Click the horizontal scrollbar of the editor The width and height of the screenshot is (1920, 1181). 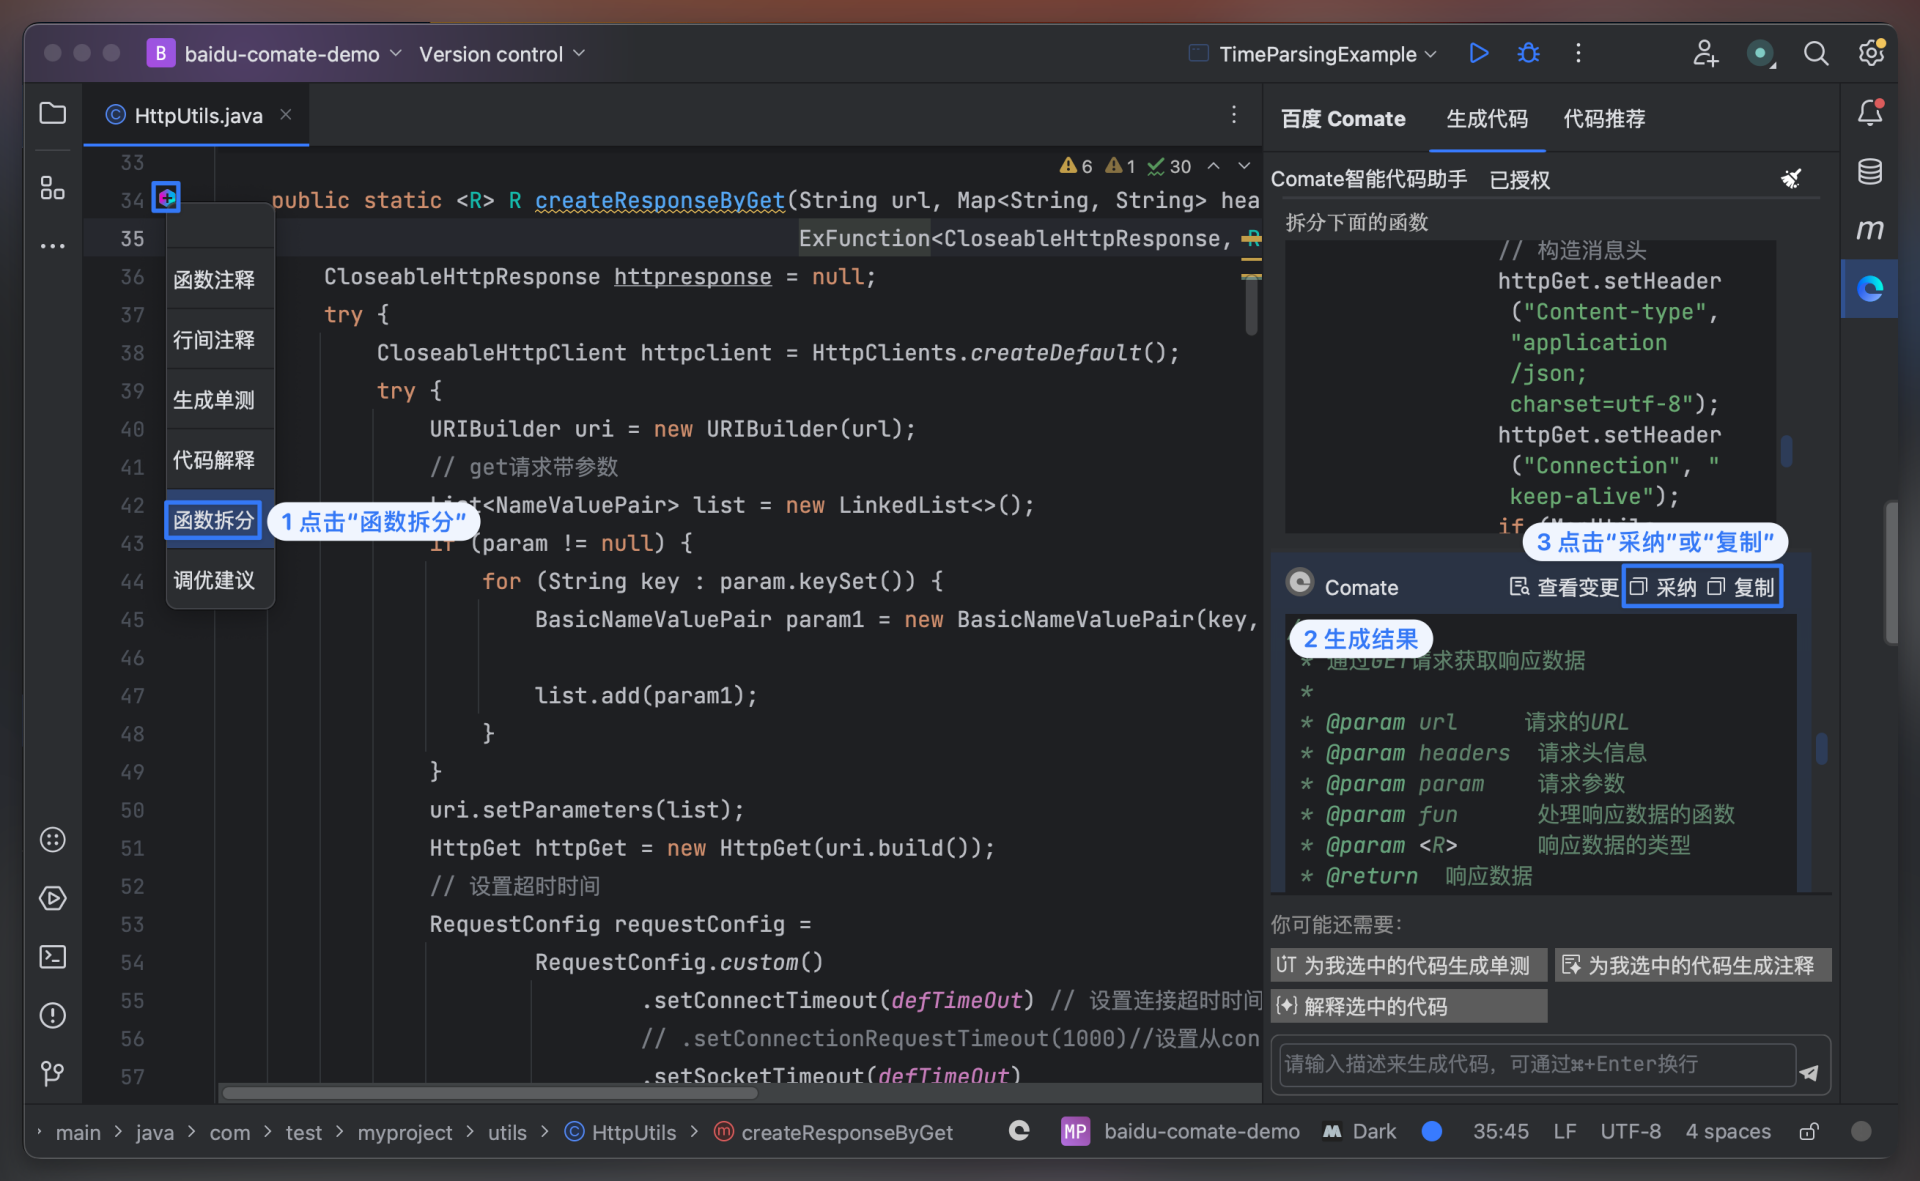[x=490, y=1093]
